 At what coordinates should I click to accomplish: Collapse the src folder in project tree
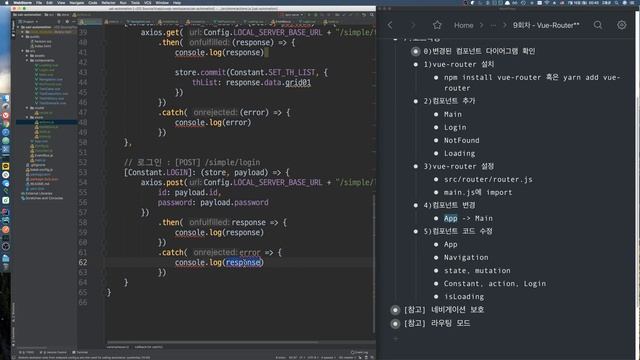(x=23, y=51)
